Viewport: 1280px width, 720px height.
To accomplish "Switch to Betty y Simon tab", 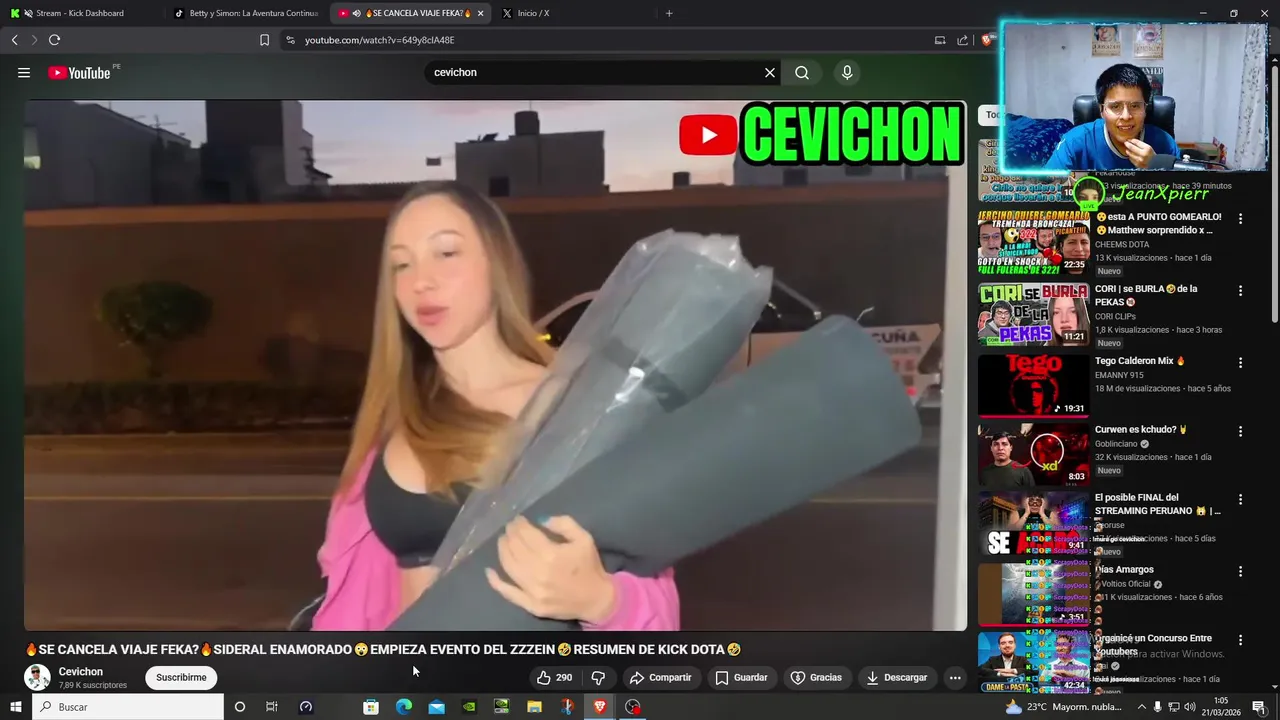I will (x=246, y=13).
